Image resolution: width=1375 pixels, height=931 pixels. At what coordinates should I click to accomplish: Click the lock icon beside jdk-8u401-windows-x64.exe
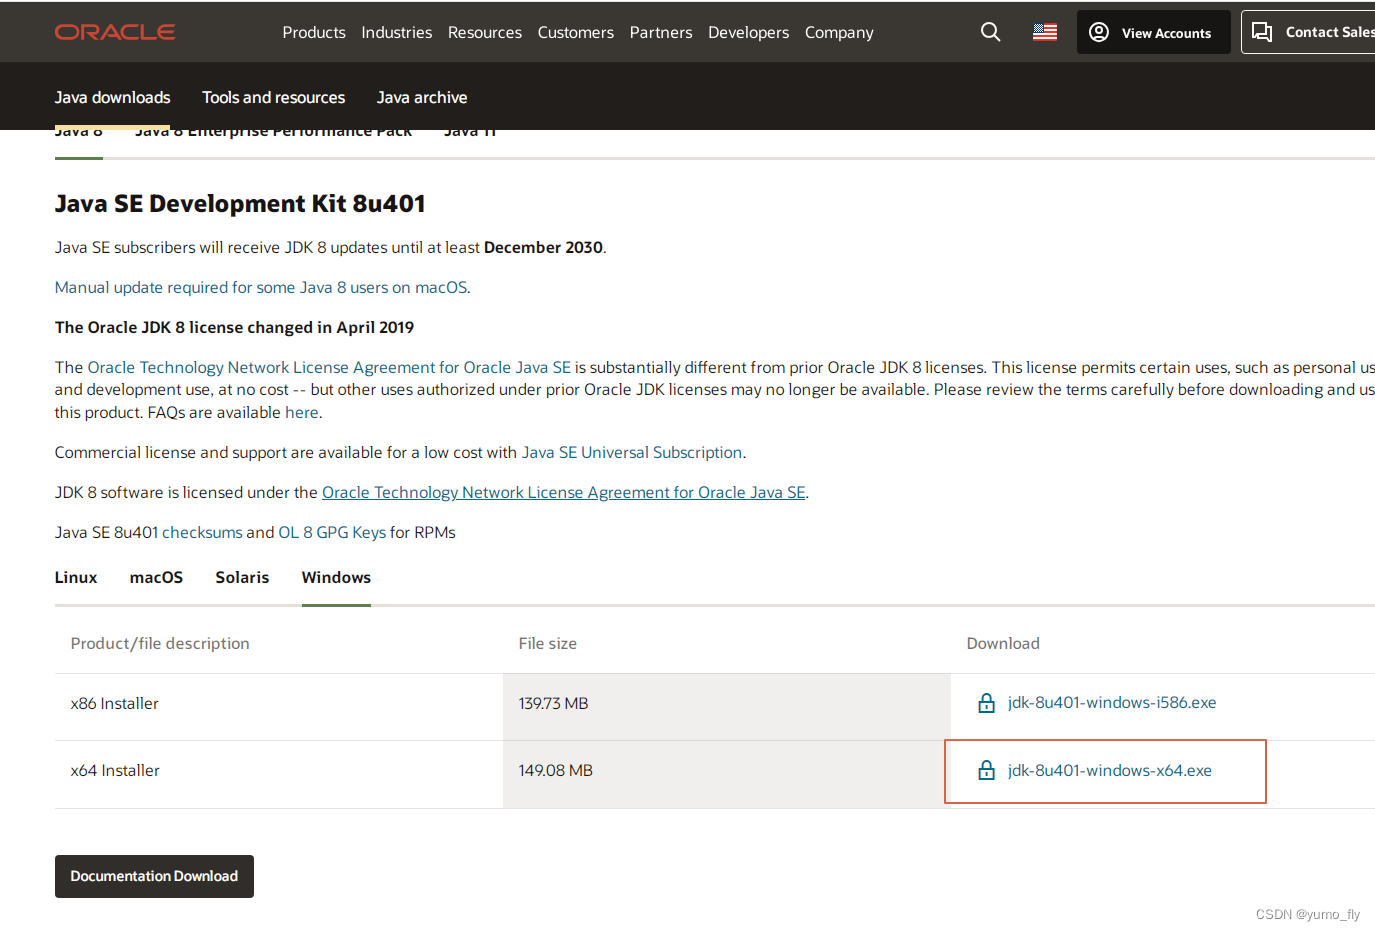click(986, 770)
